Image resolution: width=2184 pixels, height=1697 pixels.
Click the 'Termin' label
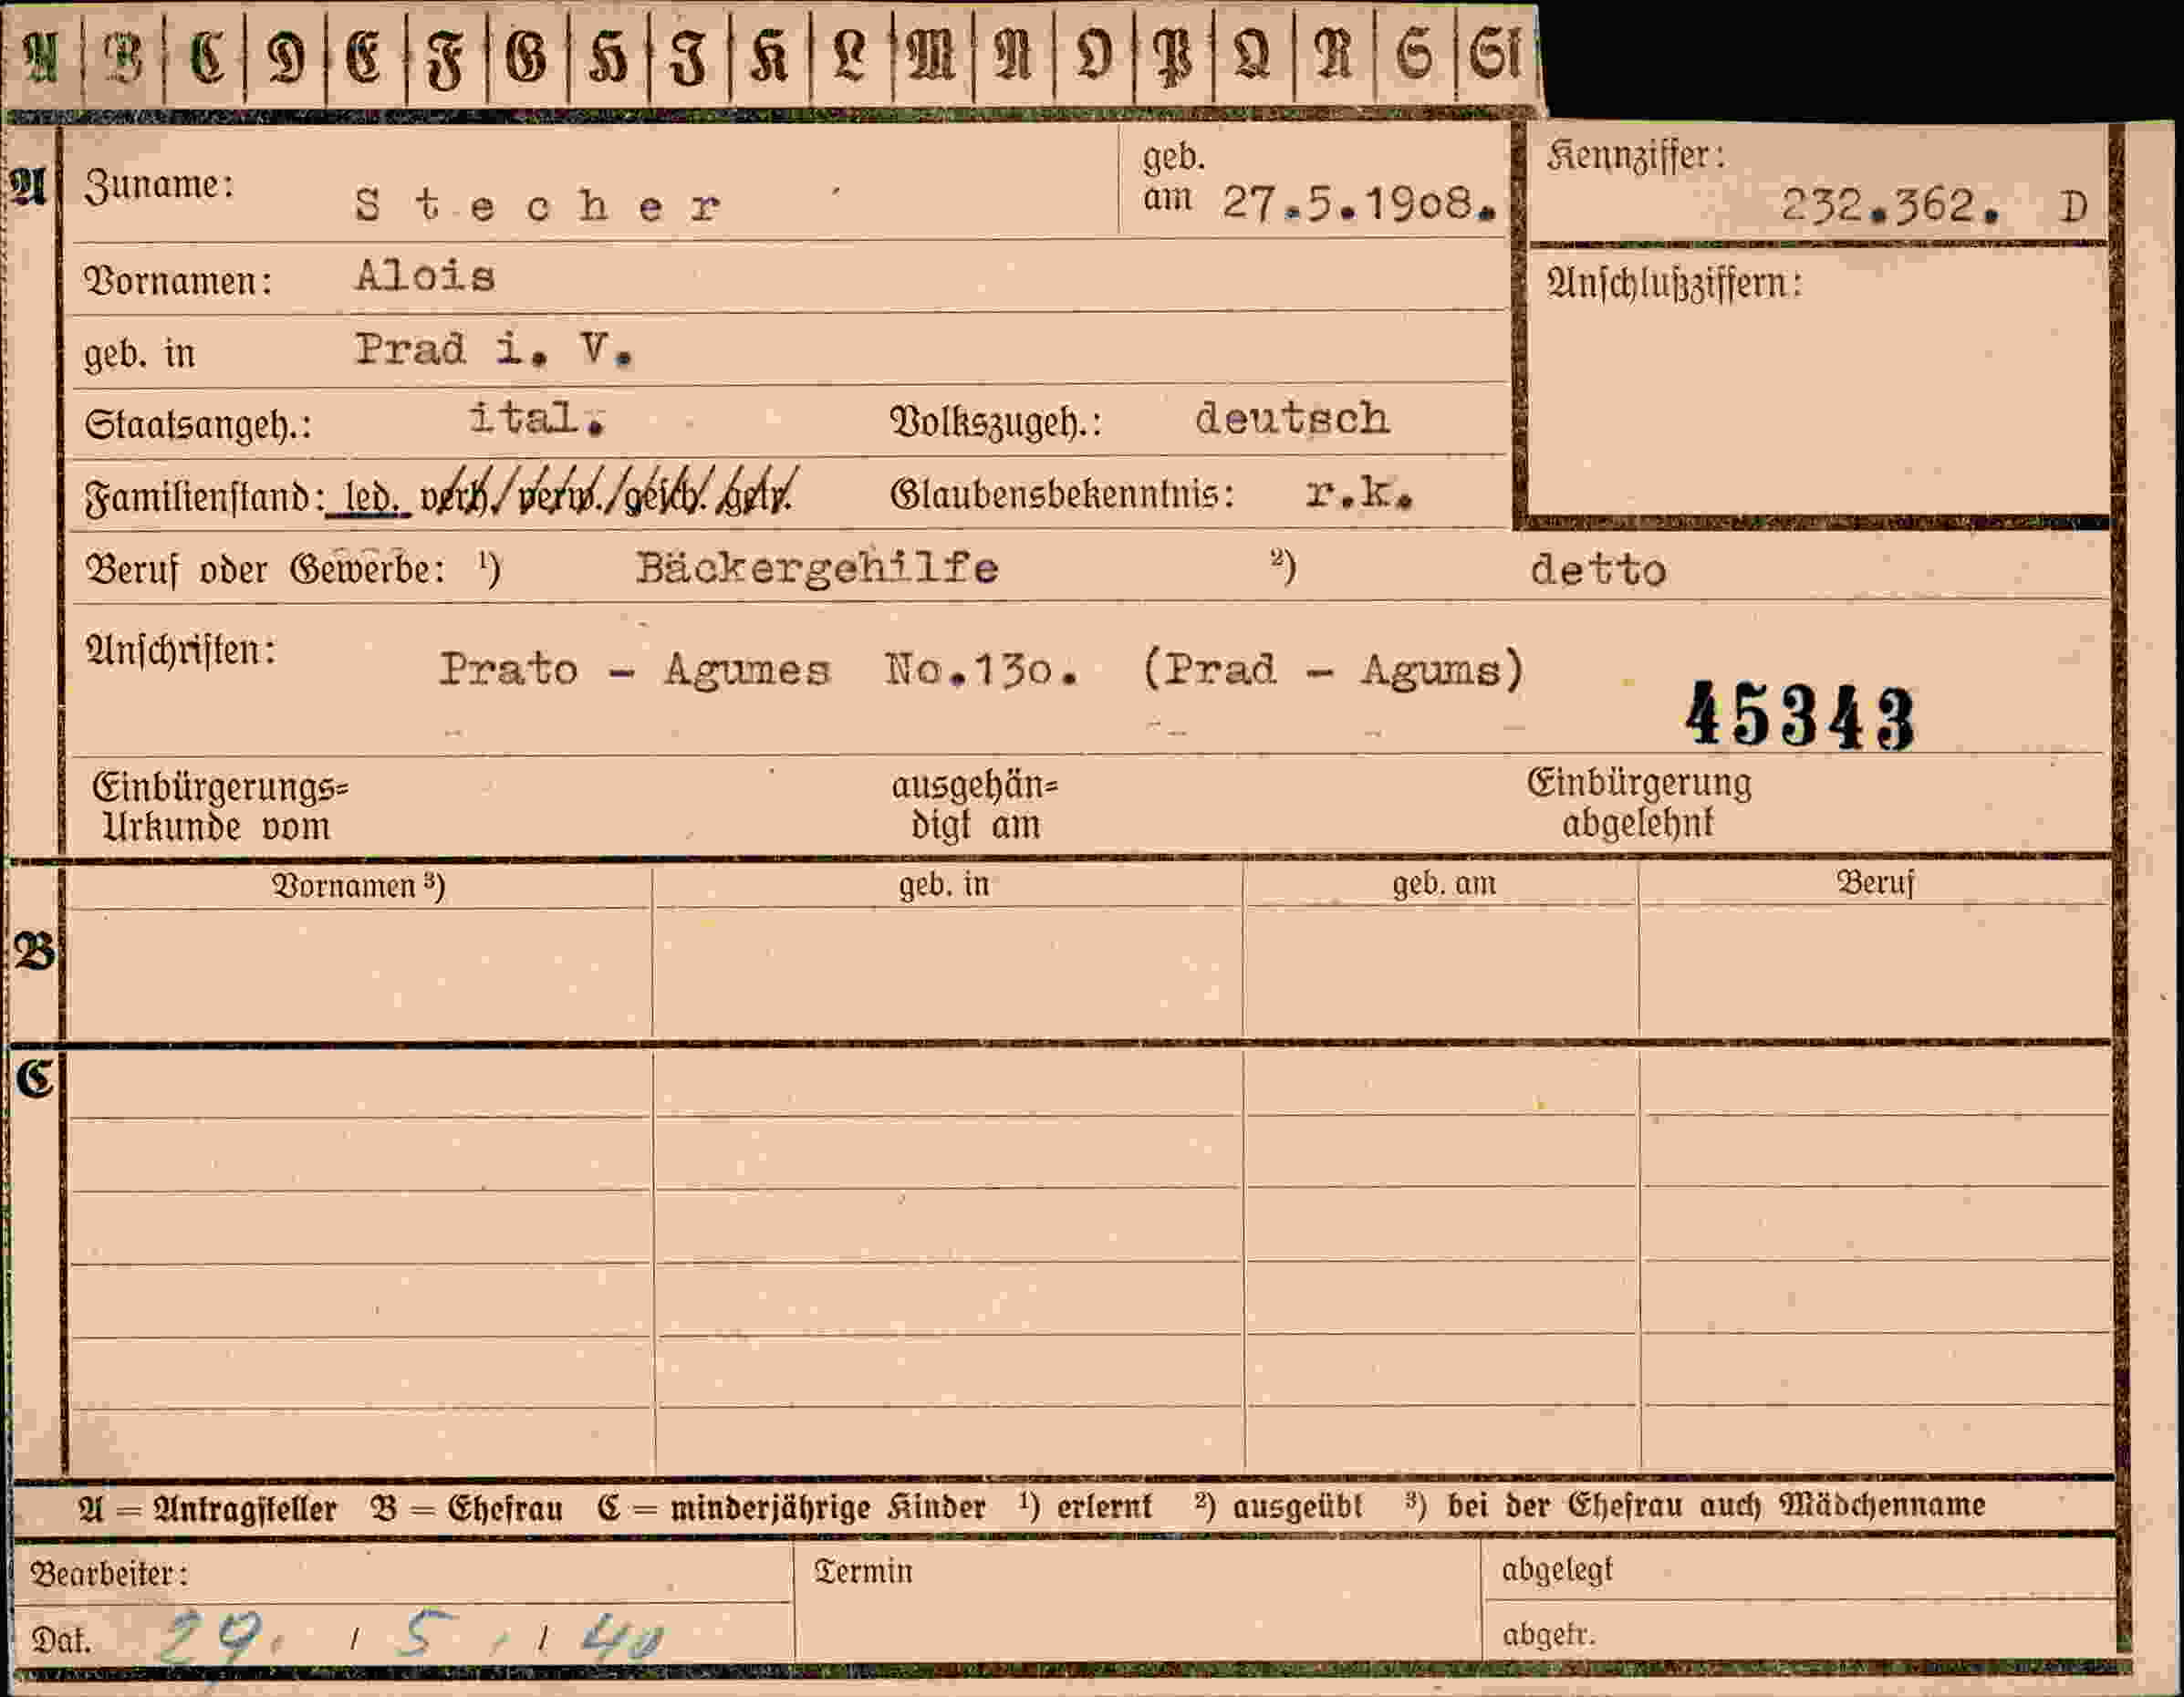tap(864, 1572)
